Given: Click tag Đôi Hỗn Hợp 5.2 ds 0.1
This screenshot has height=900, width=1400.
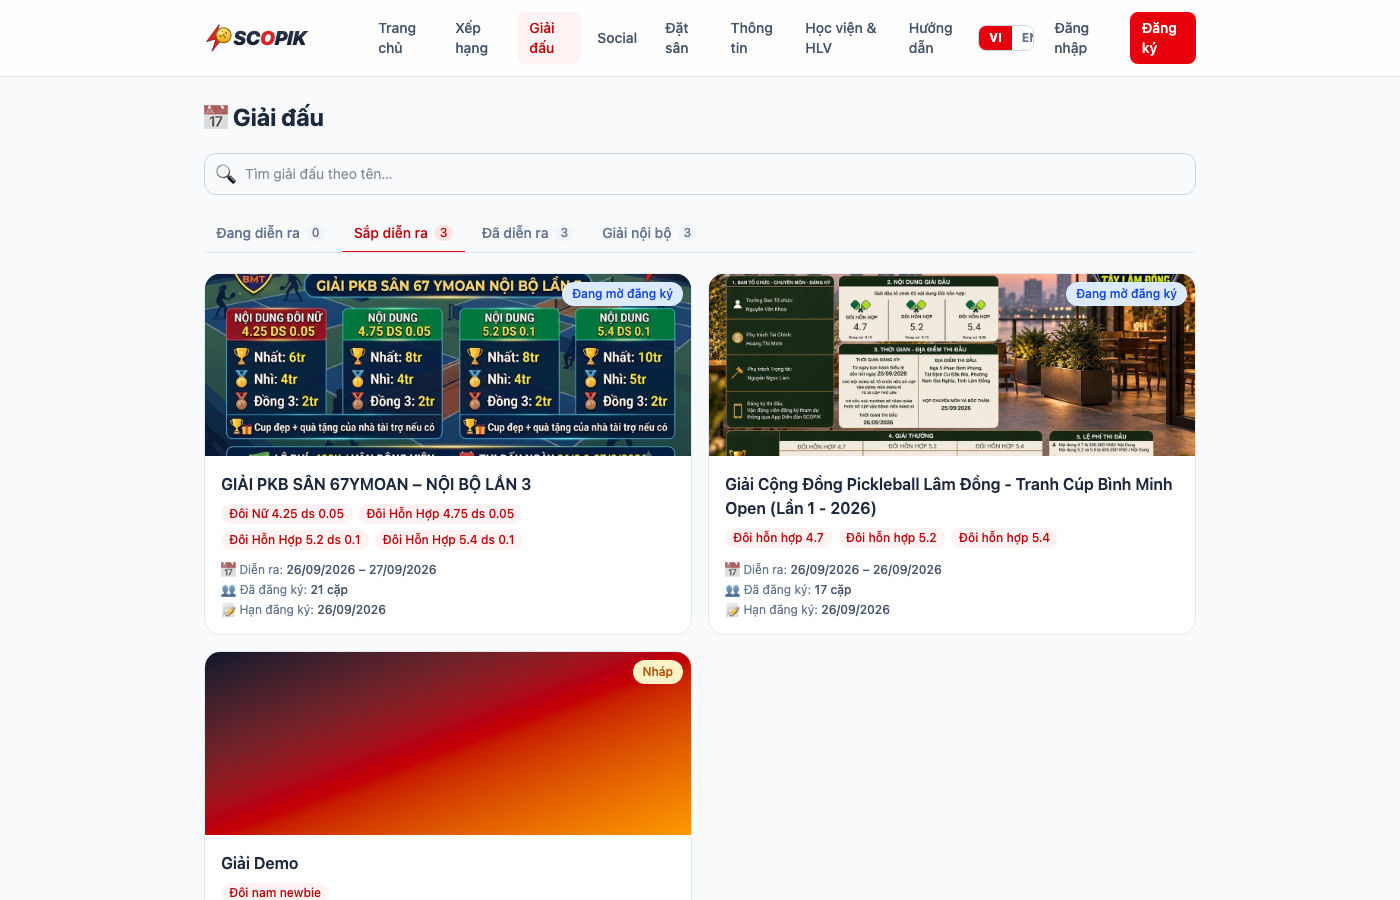Looking at the screenshot, I should point(295,540).
